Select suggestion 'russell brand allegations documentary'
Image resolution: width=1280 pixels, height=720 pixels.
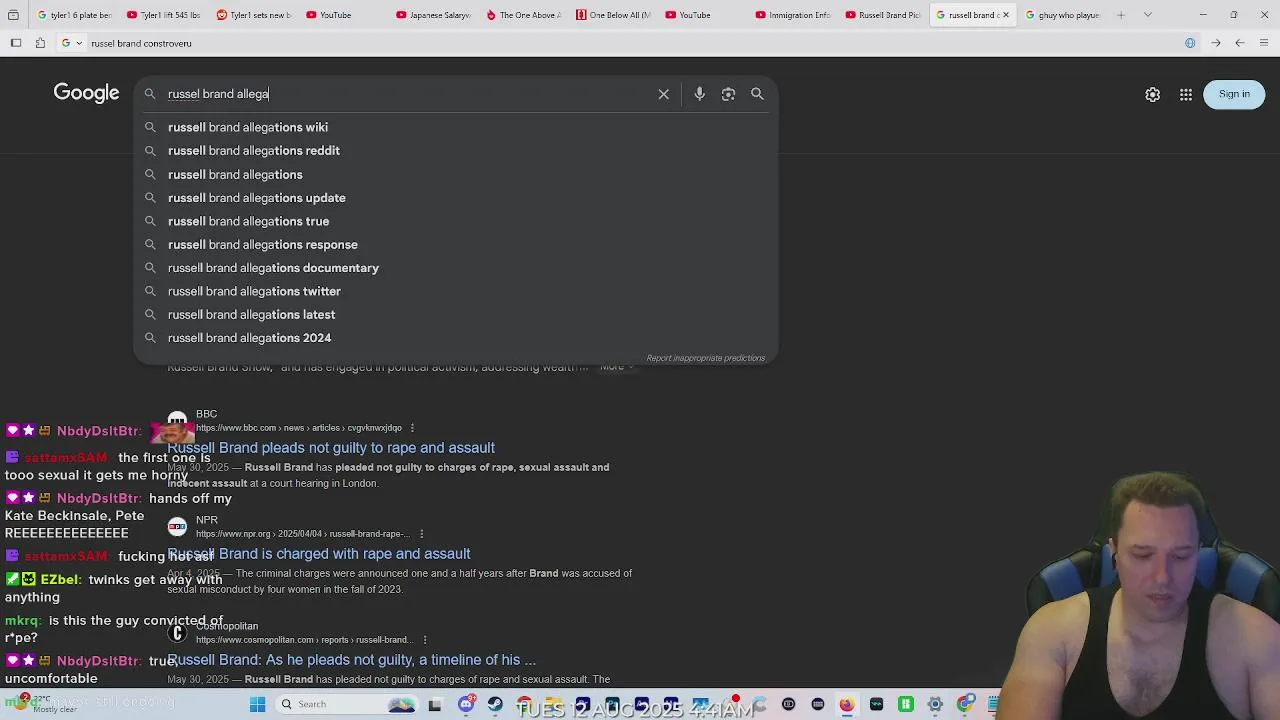coord(455,267)
